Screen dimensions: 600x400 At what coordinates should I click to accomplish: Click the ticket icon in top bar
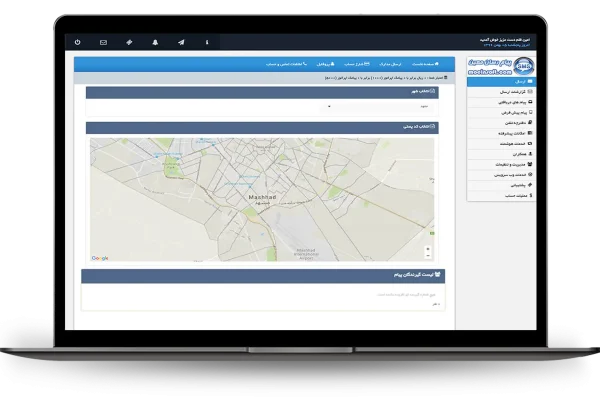coord(129,42)
